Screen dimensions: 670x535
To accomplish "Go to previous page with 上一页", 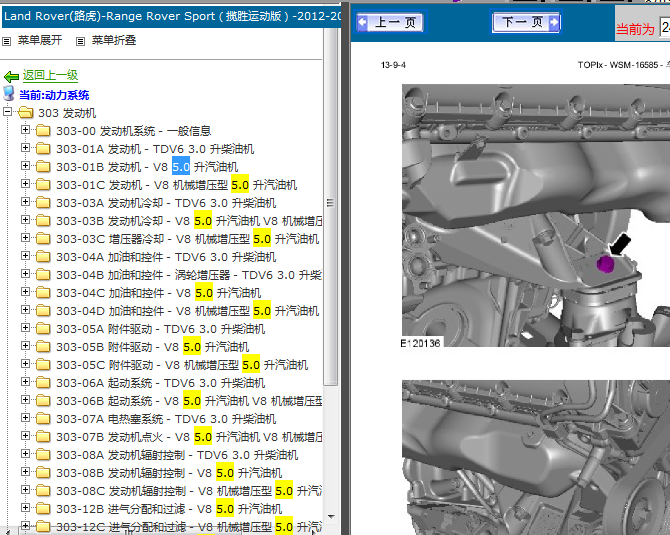I will [x=390, y=22].
